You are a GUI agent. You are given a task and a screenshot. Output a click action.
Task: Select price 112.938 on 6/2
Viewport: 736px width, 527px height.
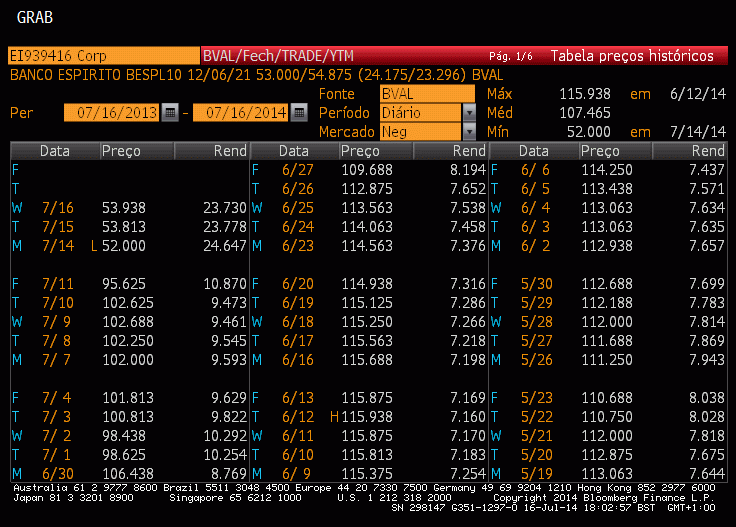pyautogui.click(x=607, y=246)
